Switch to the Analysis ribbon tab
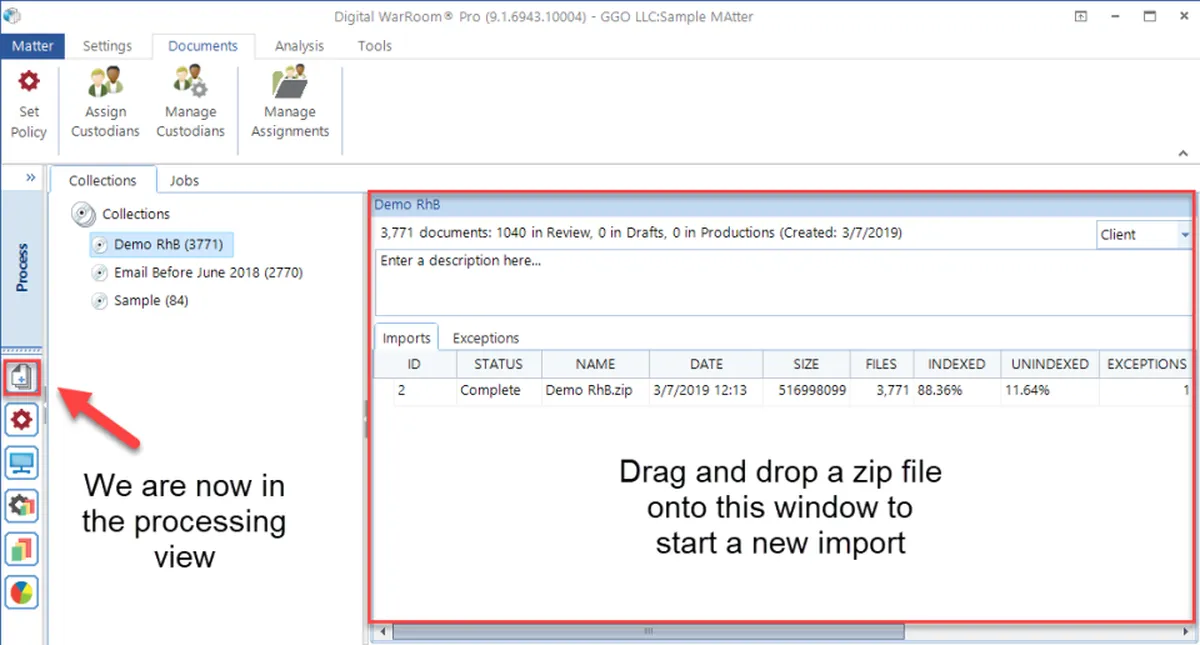Image resolution: width=1200 pixels, height=645 pixels. click(x=299, y=46)
